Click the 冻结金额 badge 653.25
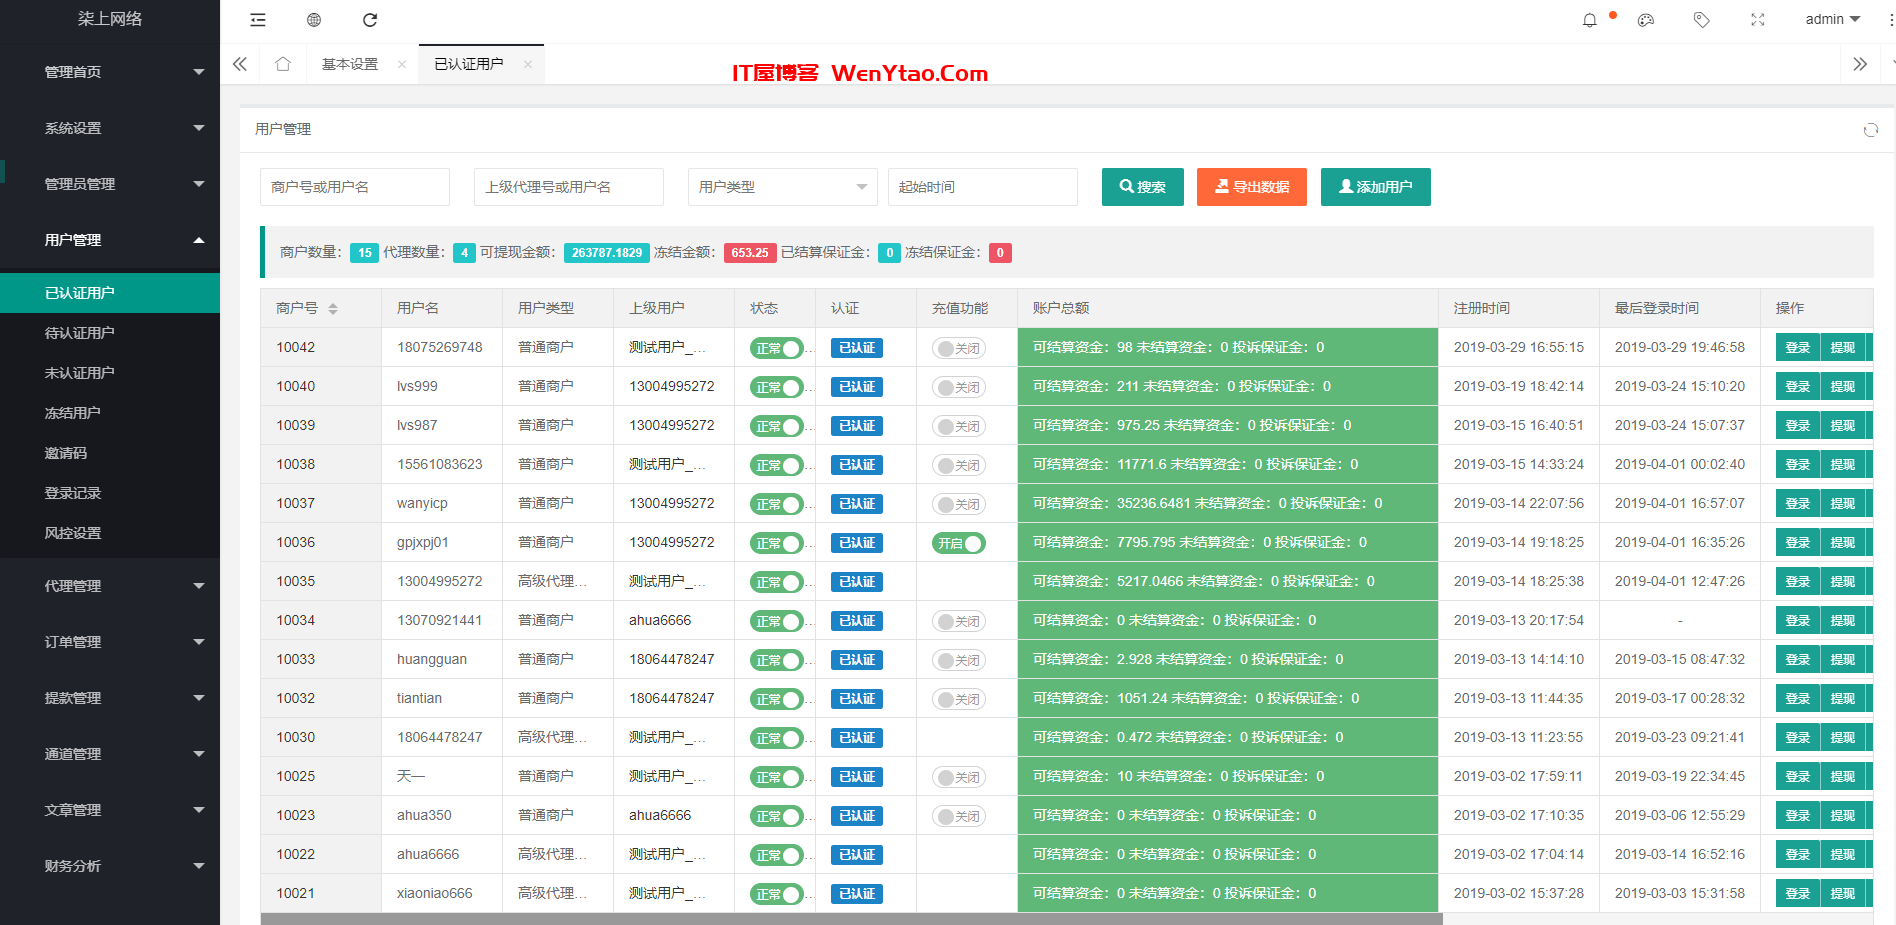This screenshot has height=925, width=1896. tap(750, 253)
